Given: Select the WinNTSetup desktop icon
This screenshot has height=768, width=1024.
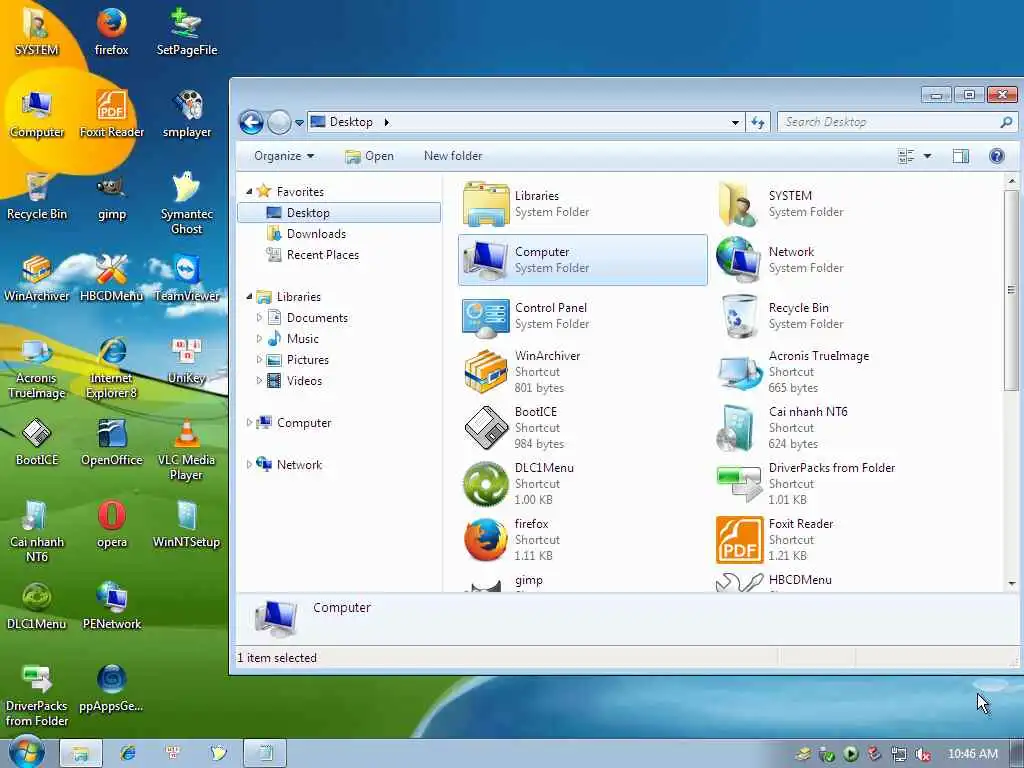Looking at the screenshot, I should coord(187,525).
